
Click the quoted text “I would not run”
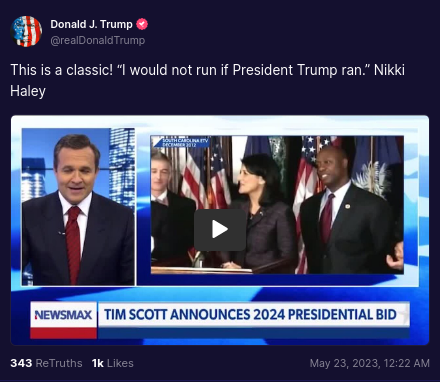[x=168, y=70]
